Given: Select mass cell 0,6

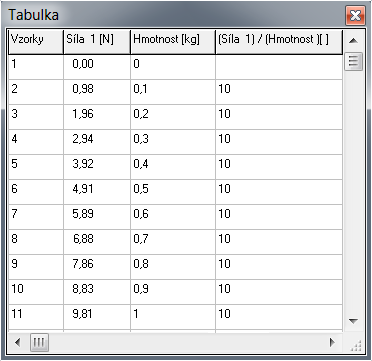Looking at the screenshot, I should [x=173, y=217].
